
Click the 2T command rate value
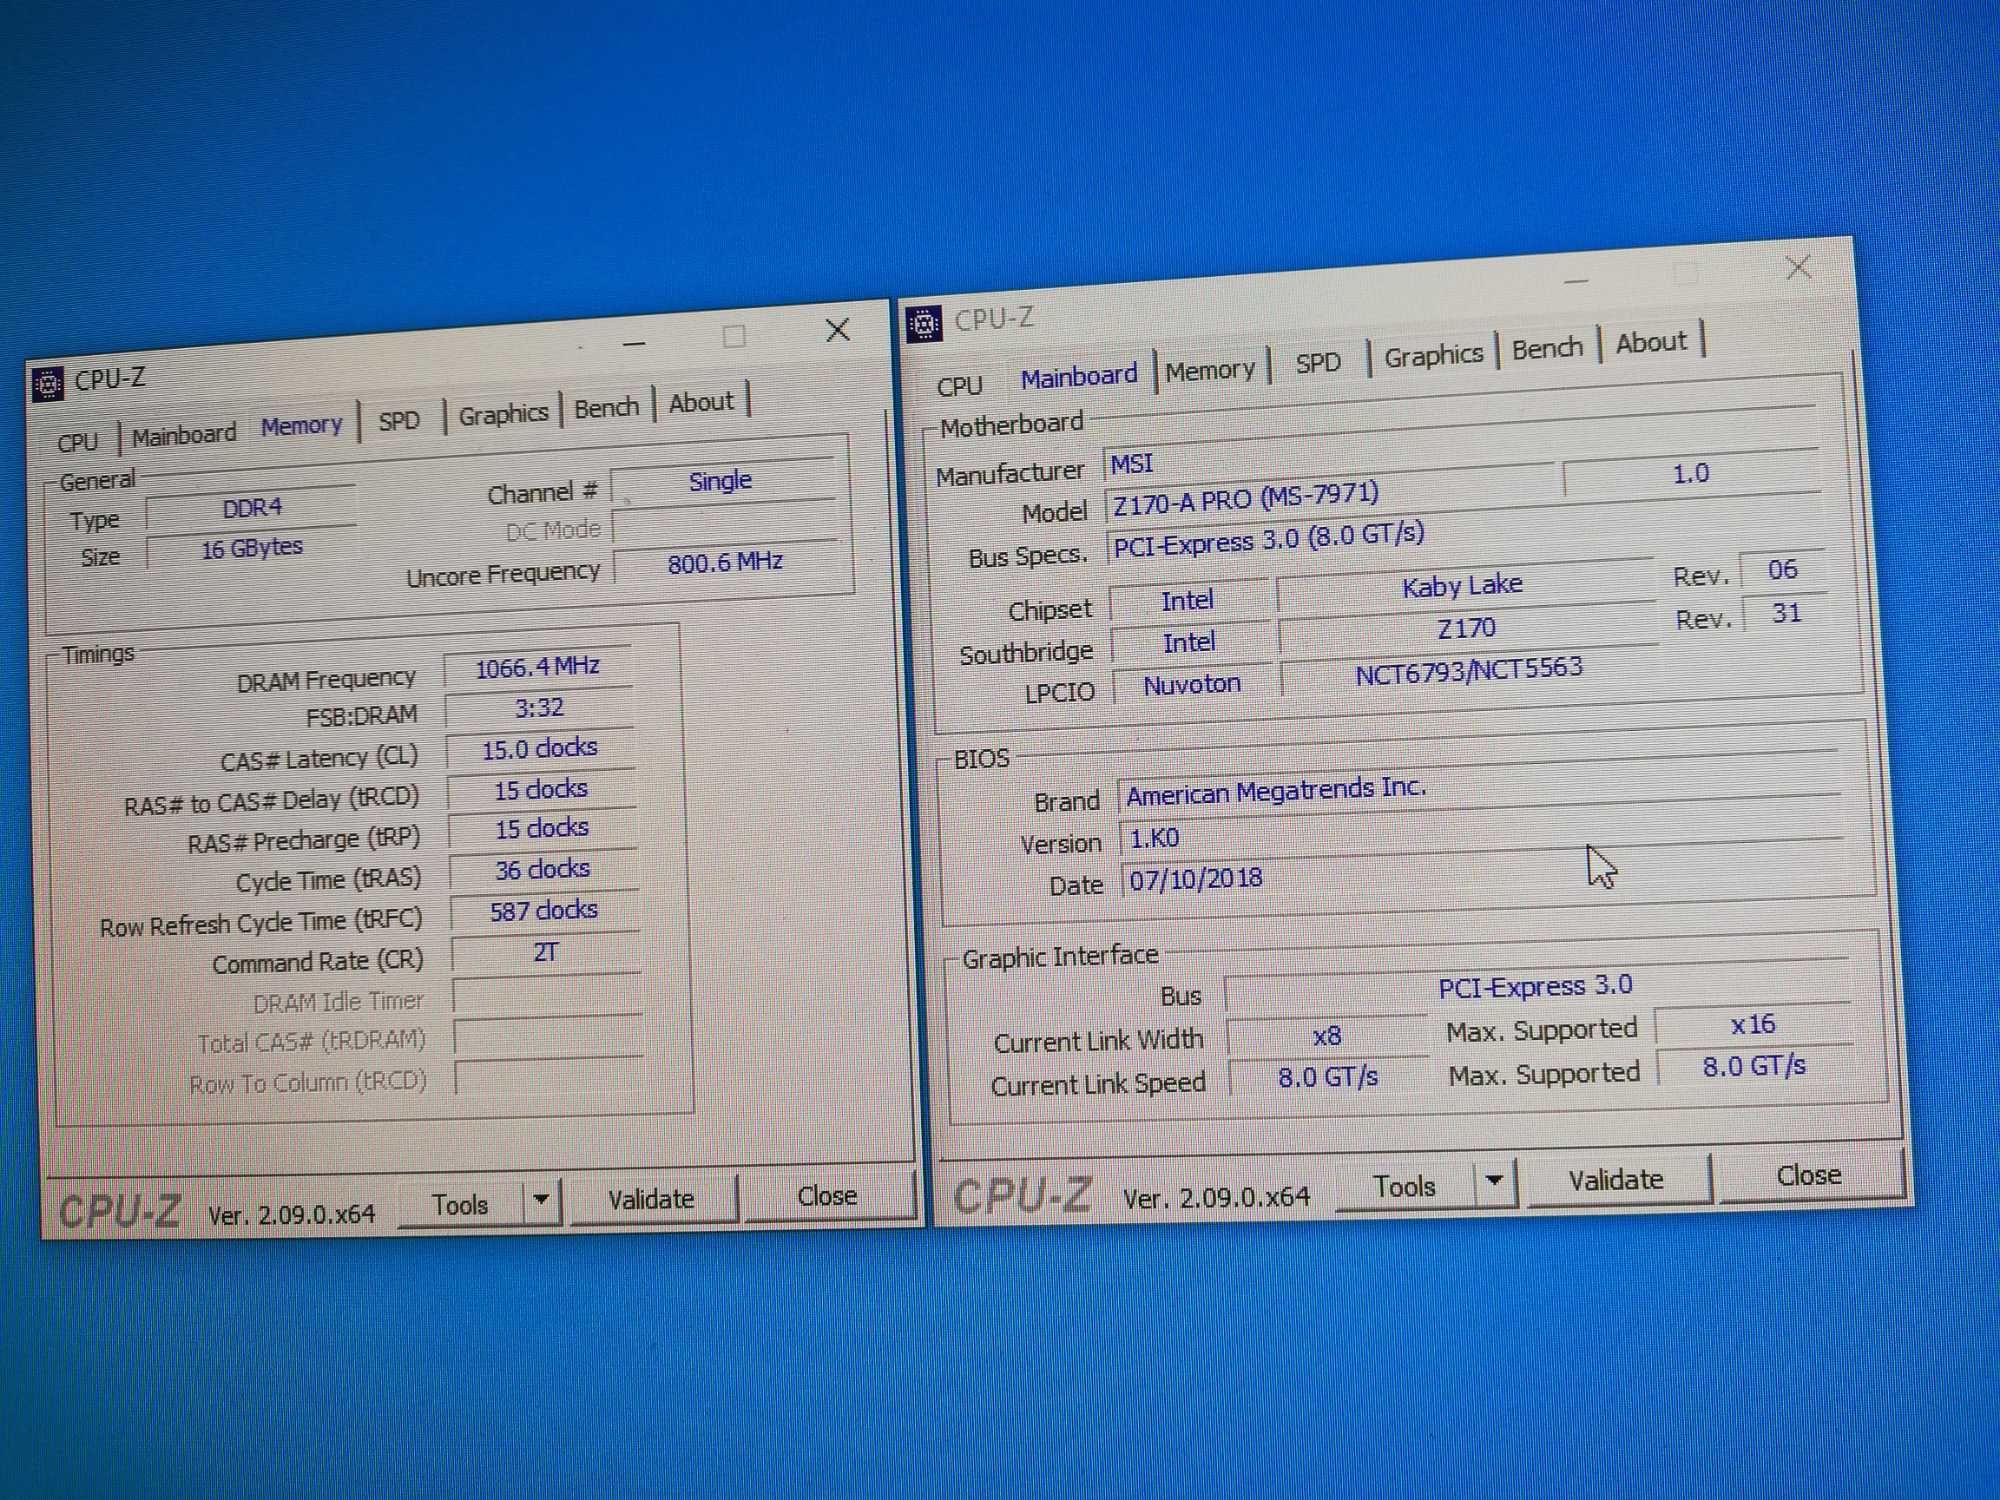(545, 952)
